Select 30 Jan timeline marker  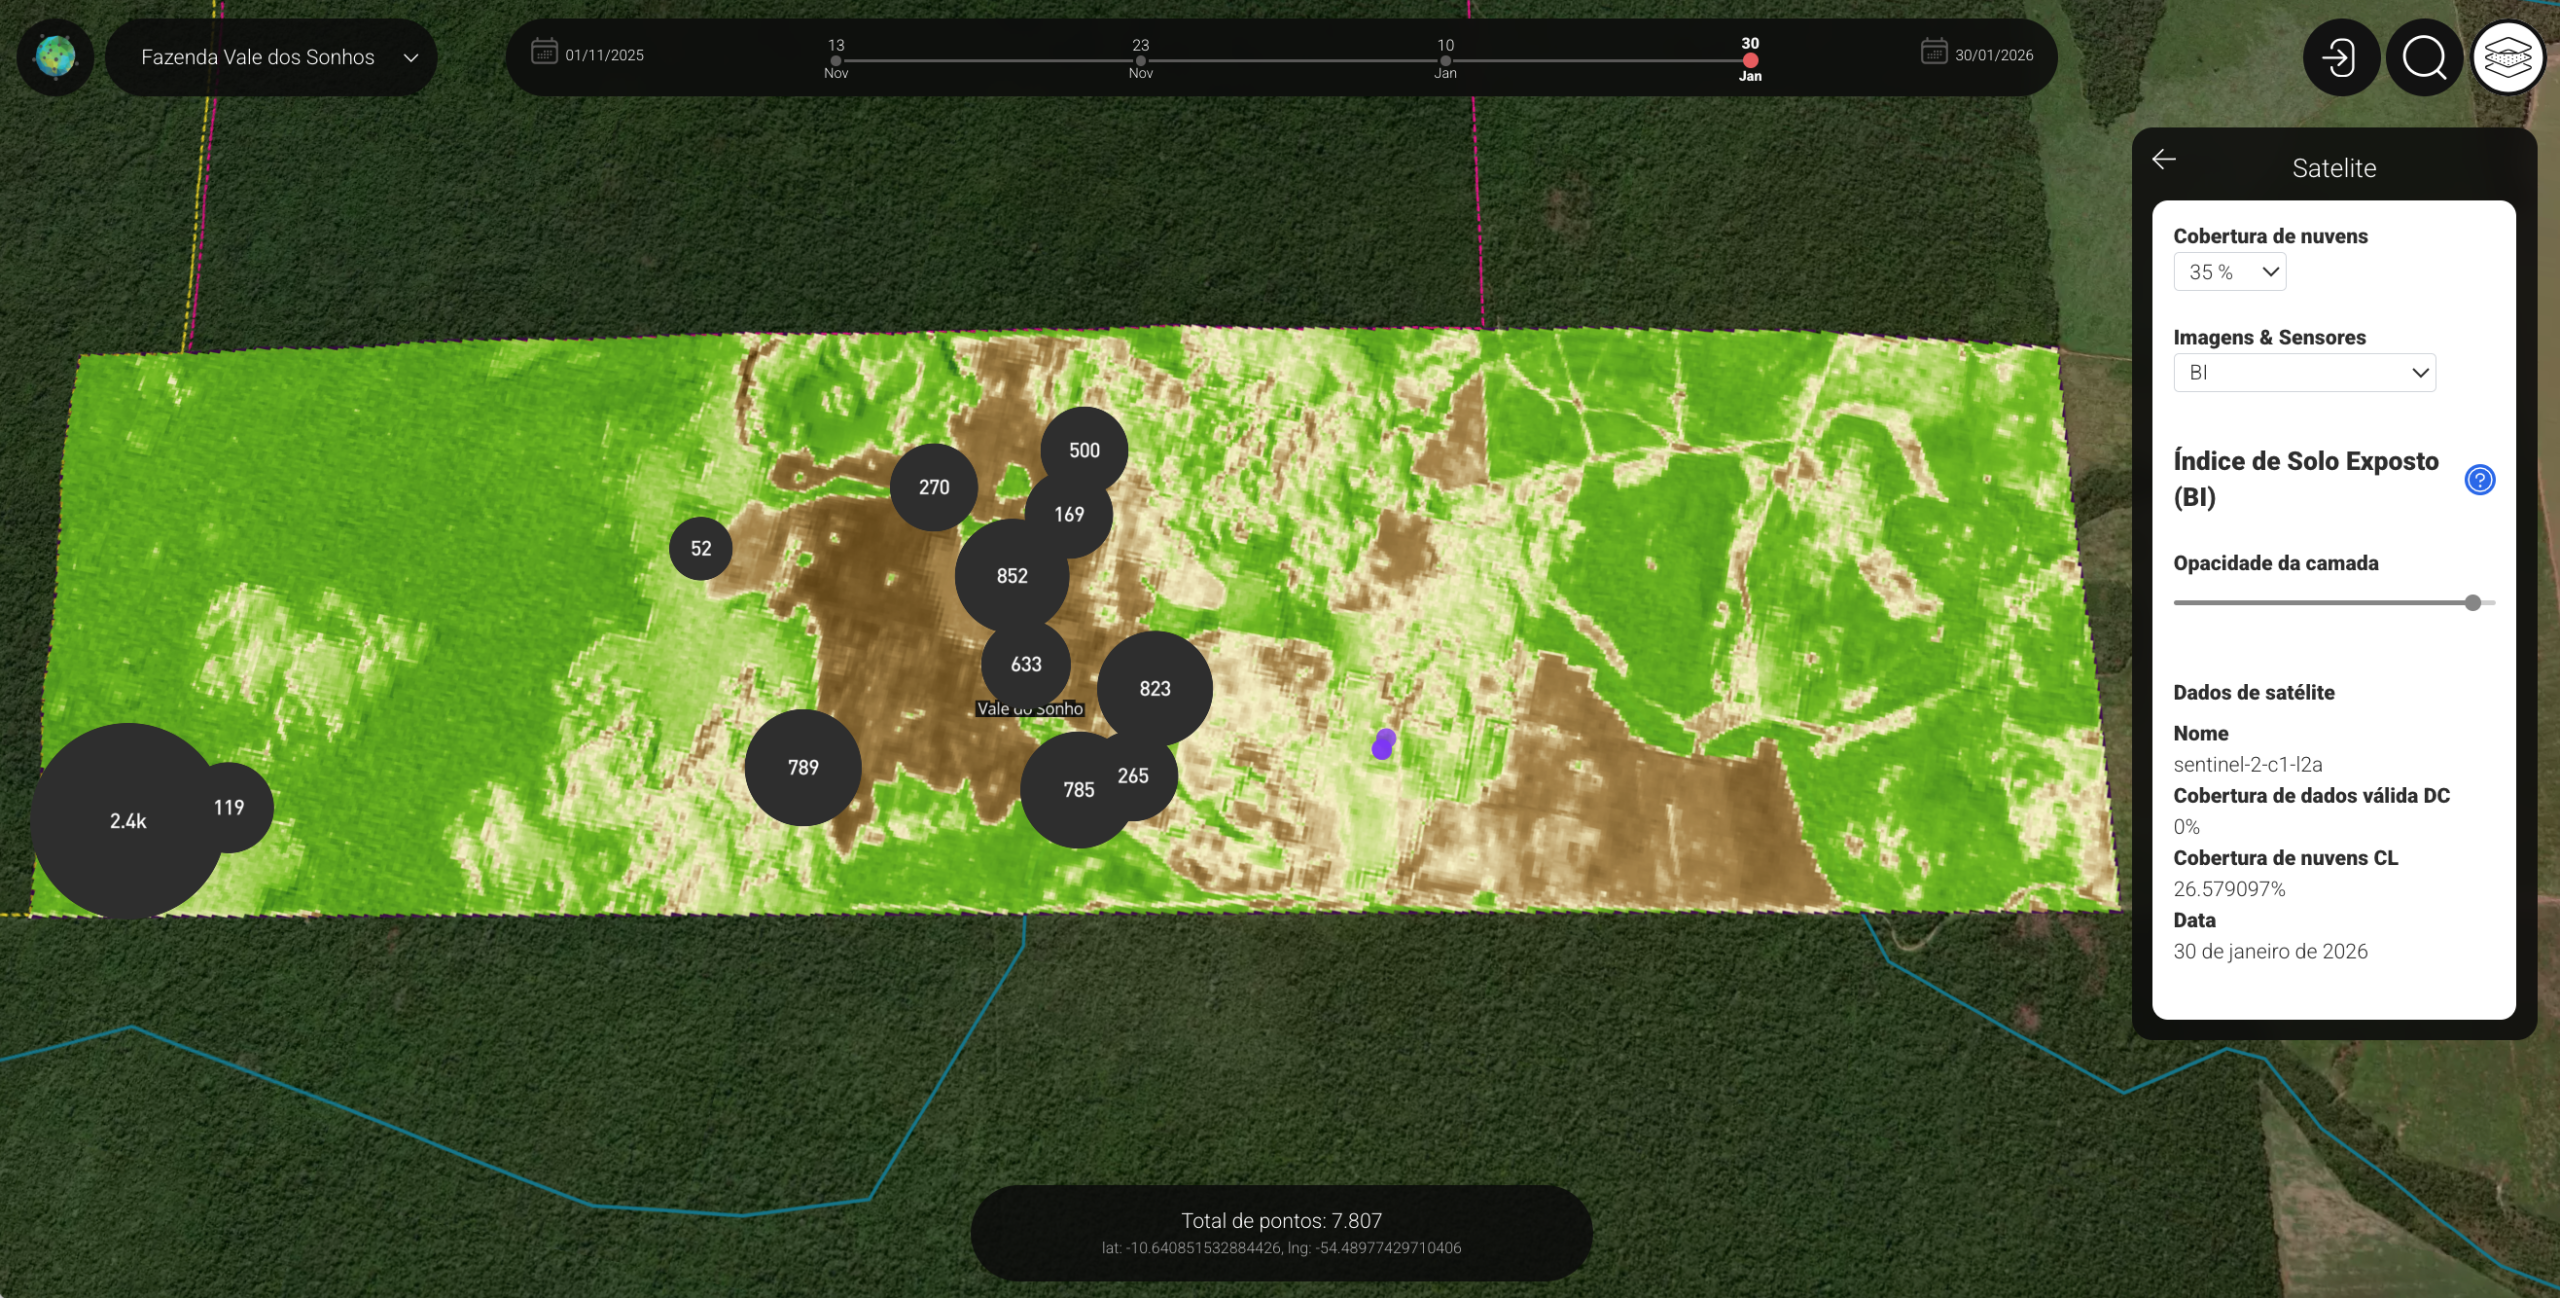pyautogui.click(x=1750, y=60)
